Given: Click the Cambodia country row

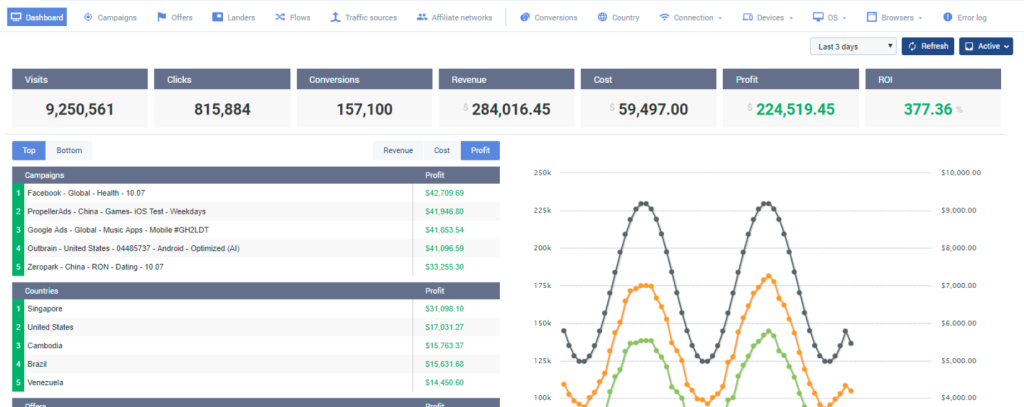Looking at the screenshot, I should pos(256,345).
